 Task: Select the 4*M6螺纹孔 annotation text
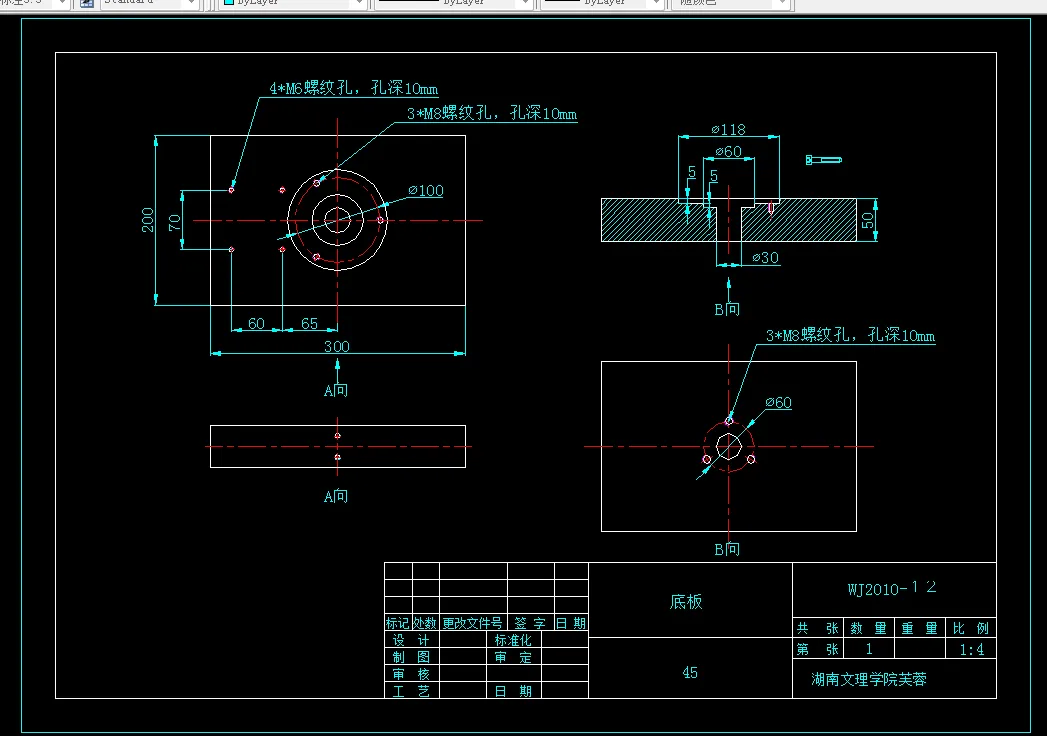pos(353,88)
